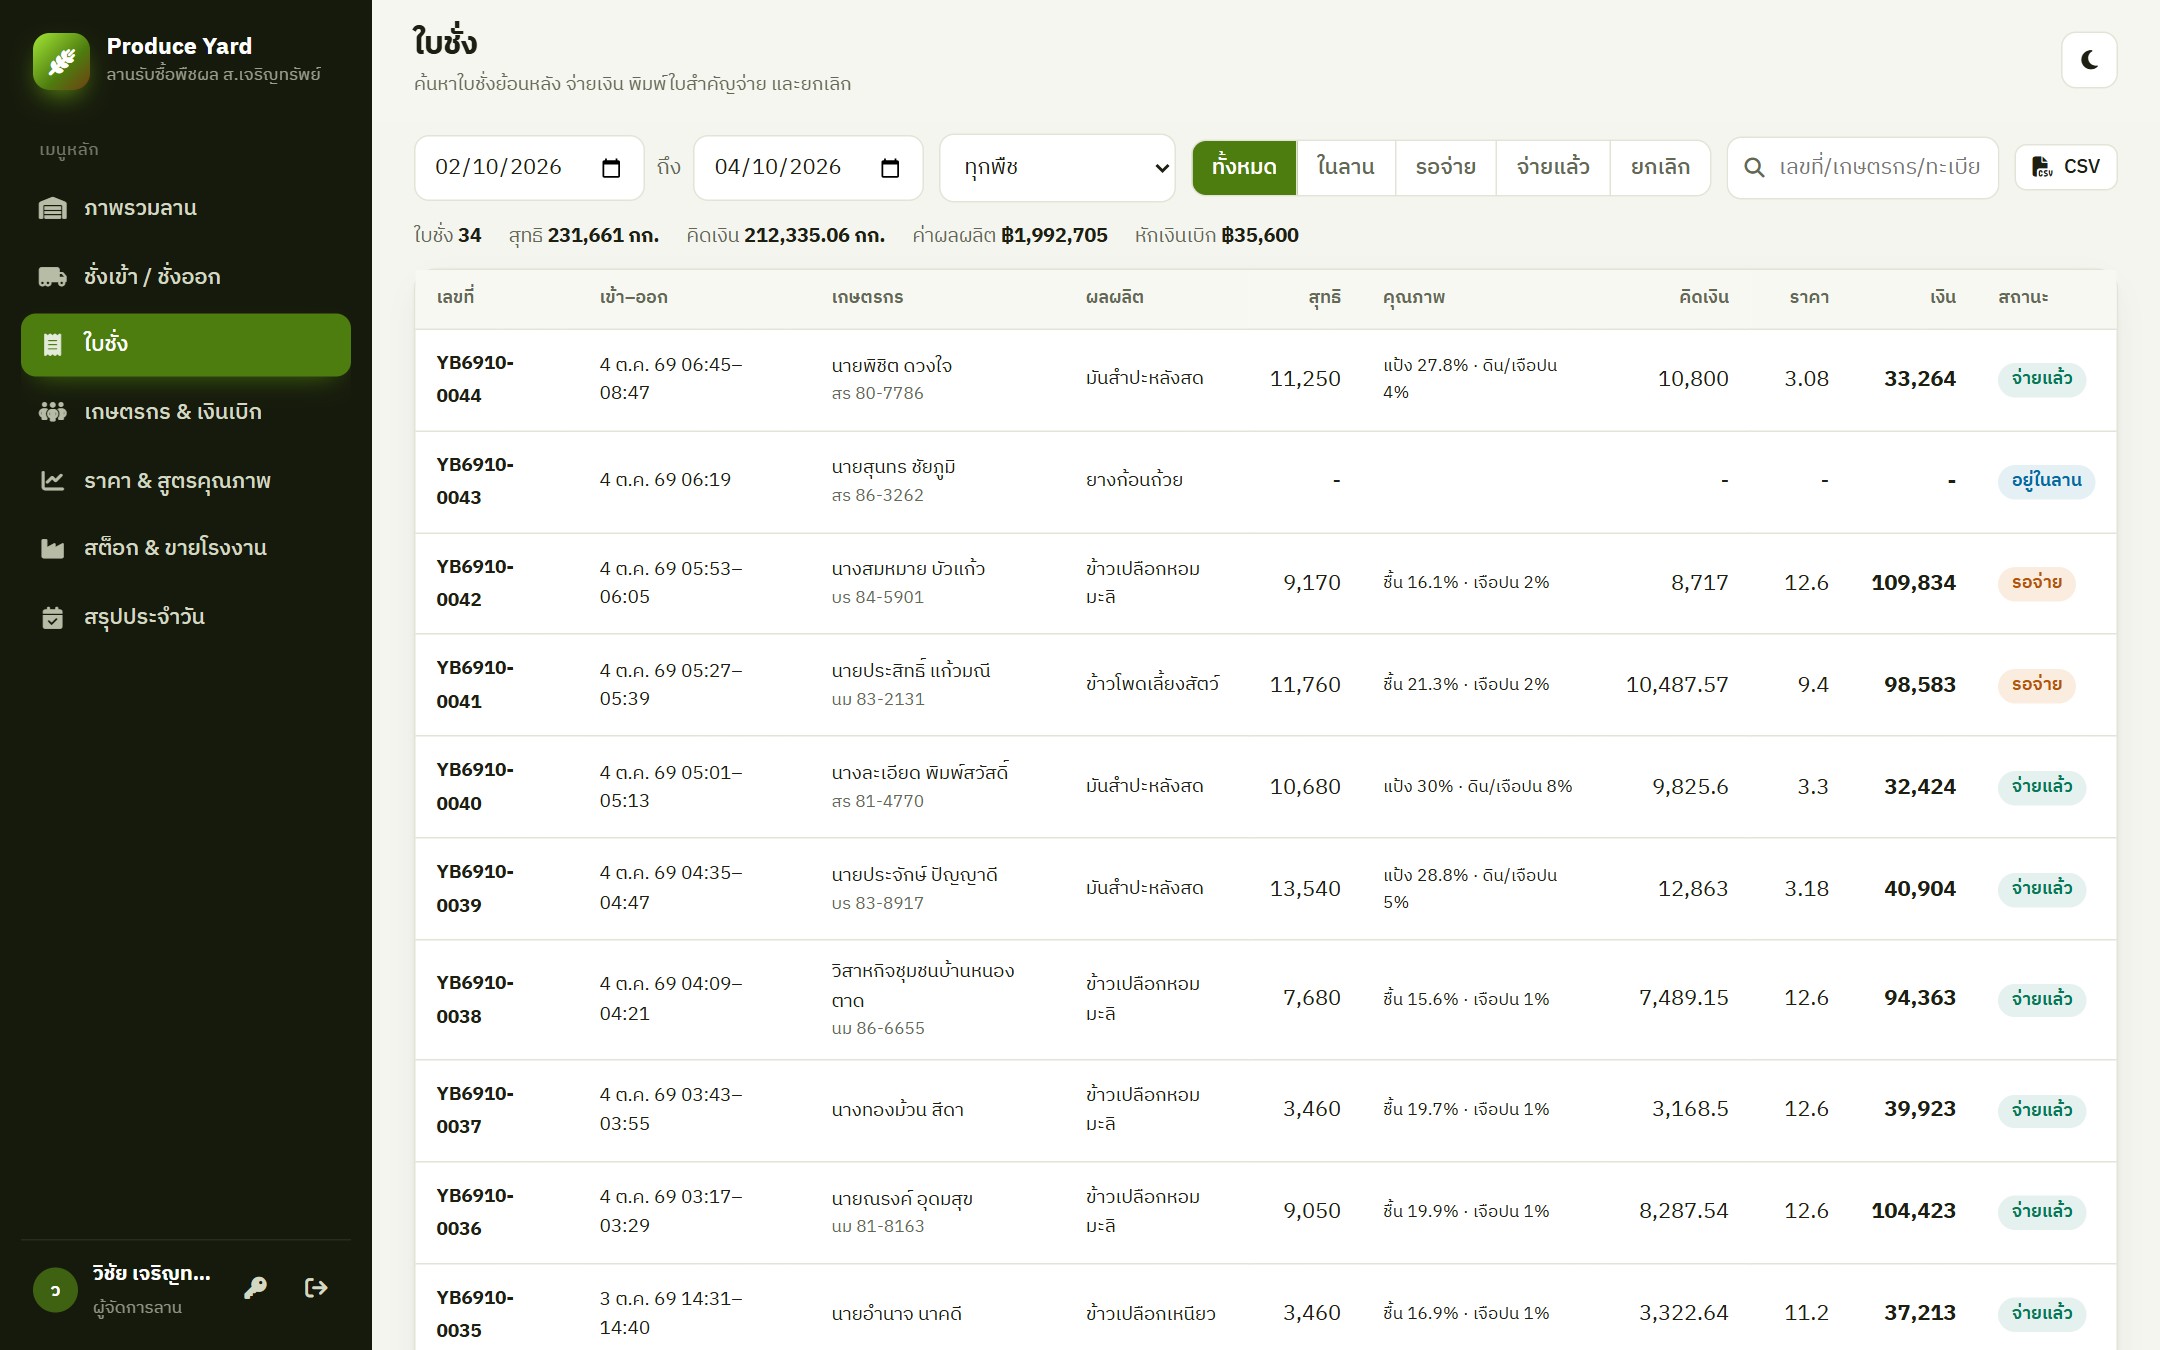Filter tickets by ยกเลิก status

(1660, 167)
